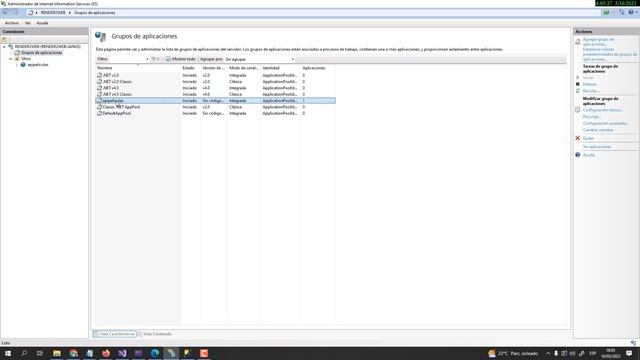Click Ver aplicaciones link
Screen dimensions: 640x360
point(597,147)
